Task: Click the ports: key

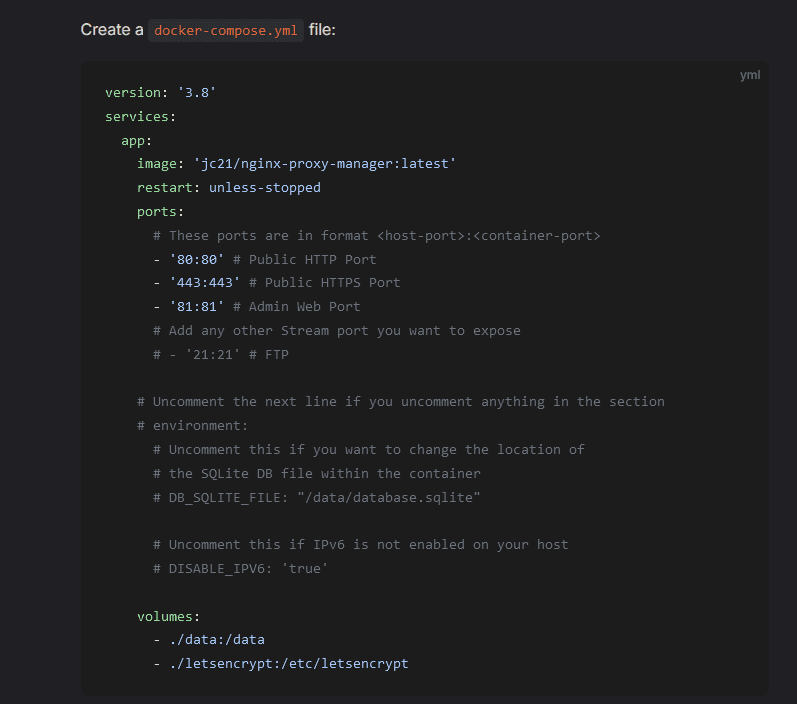Action: [161, 211]
